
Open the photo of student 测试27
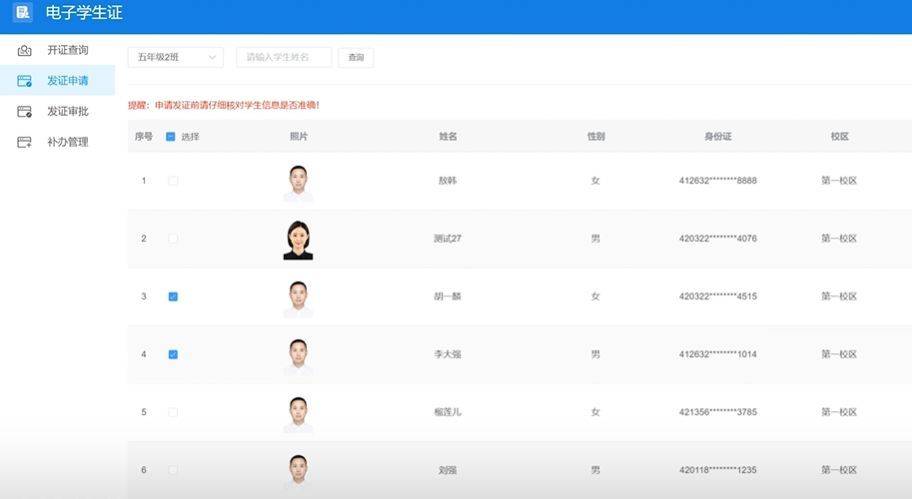click(x=298, y=240)
